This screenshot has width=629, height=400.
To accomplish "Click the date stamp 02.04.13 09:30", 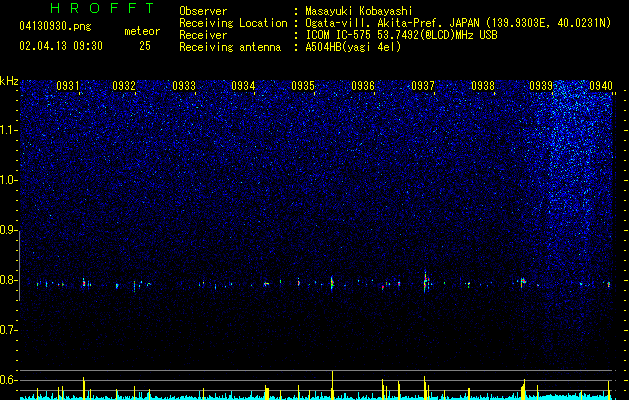I will click(61, 46).
